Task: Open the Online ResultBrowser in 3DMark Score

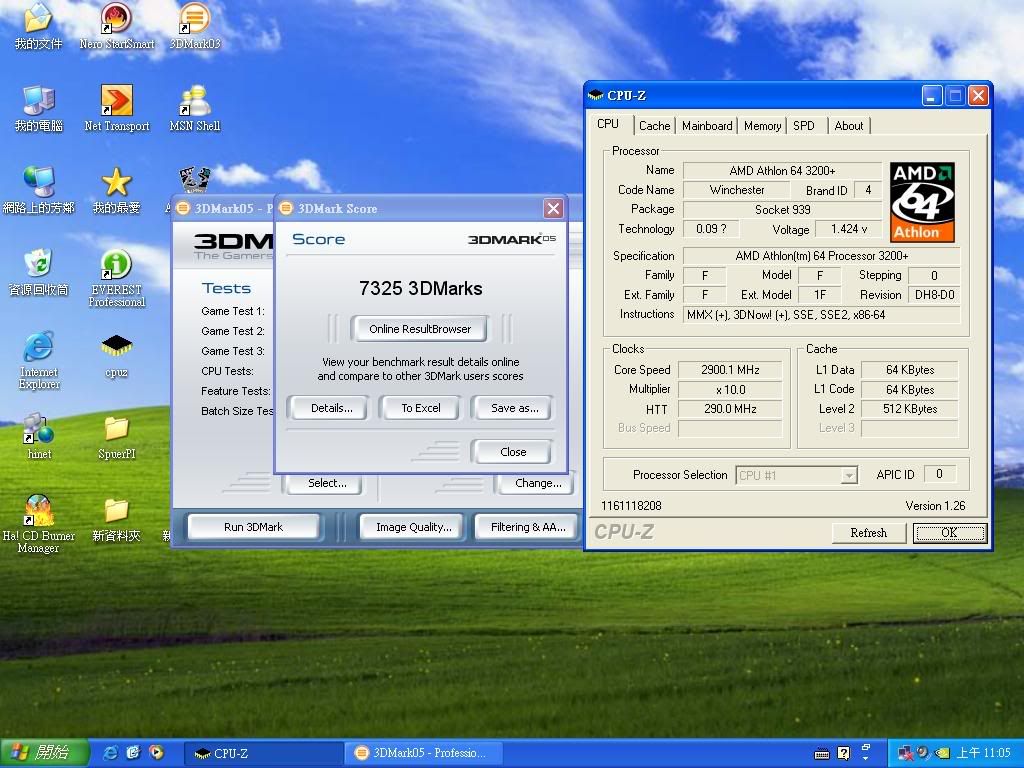Action: click(419, 328)
